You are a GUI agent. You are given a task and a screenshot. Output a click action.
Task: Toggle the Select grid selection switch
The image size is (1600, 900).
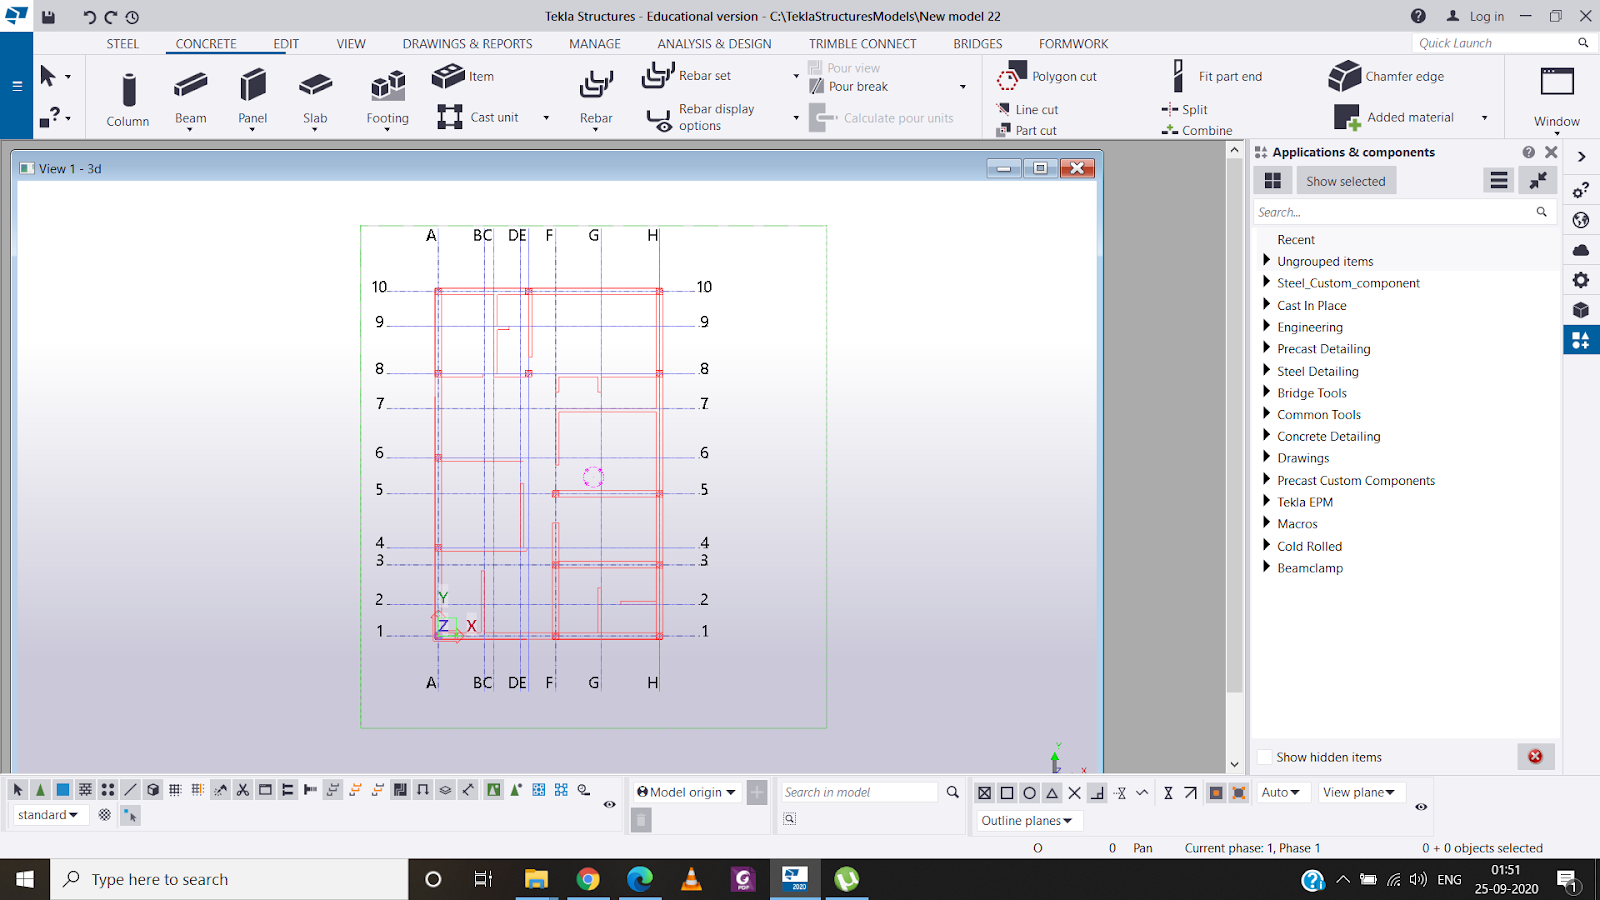[x=175, y=790]
